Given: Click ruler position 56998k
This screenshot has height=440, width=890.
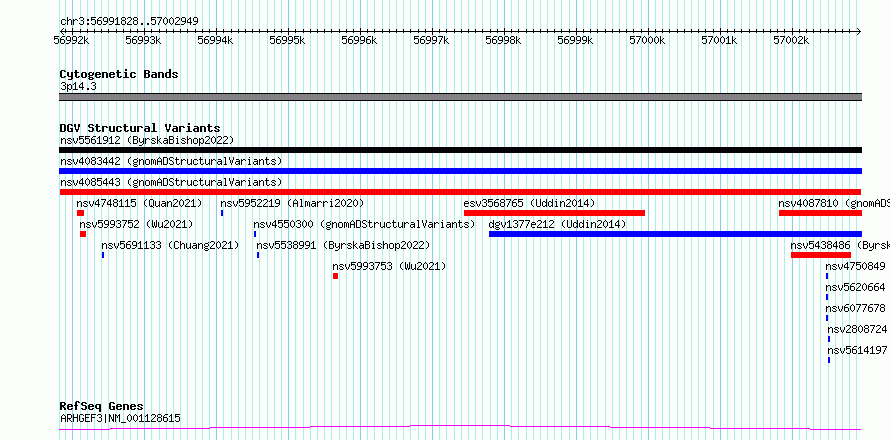Looking at the screenshot, I should (x=504, y=40).
